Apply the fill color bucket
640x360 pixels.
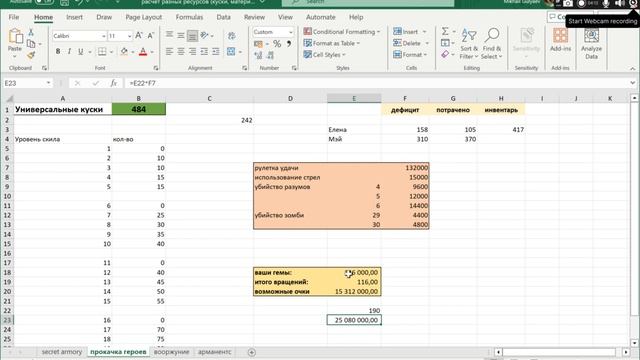click(124, 51)
